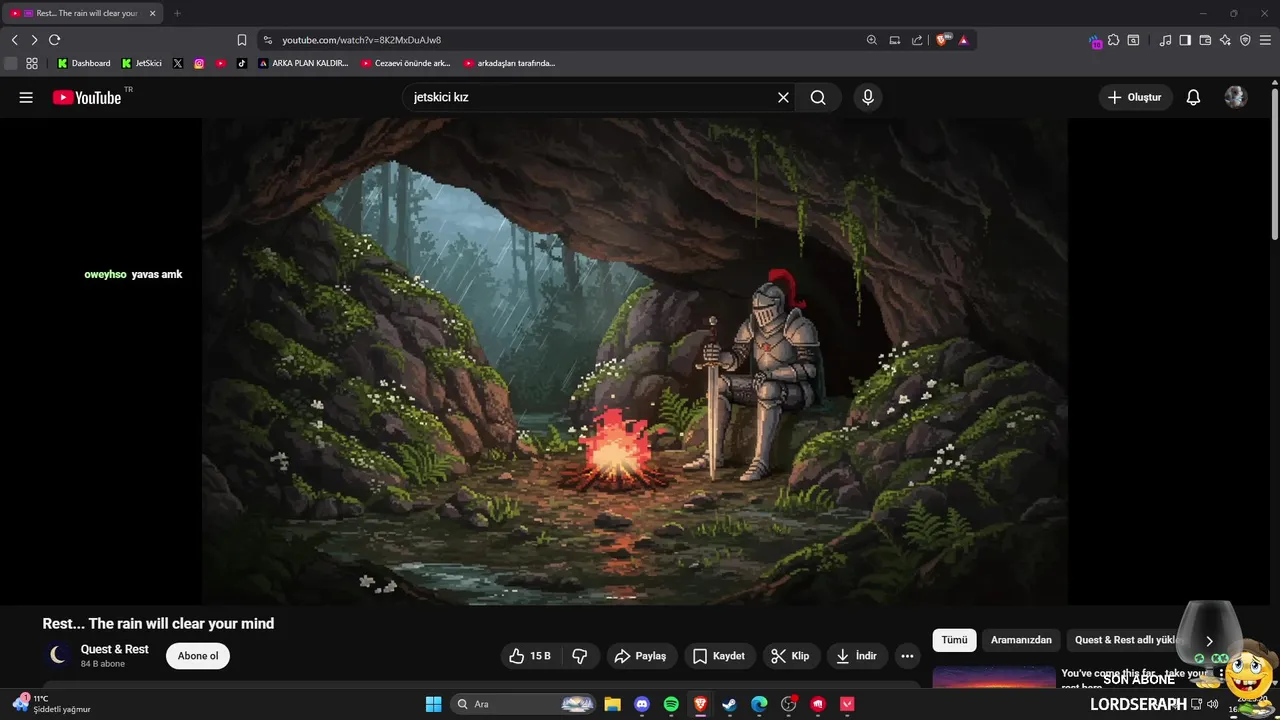1280x720 pixels.
Task: Start voice search with the microphone
Action: click(x=868, y=97)
